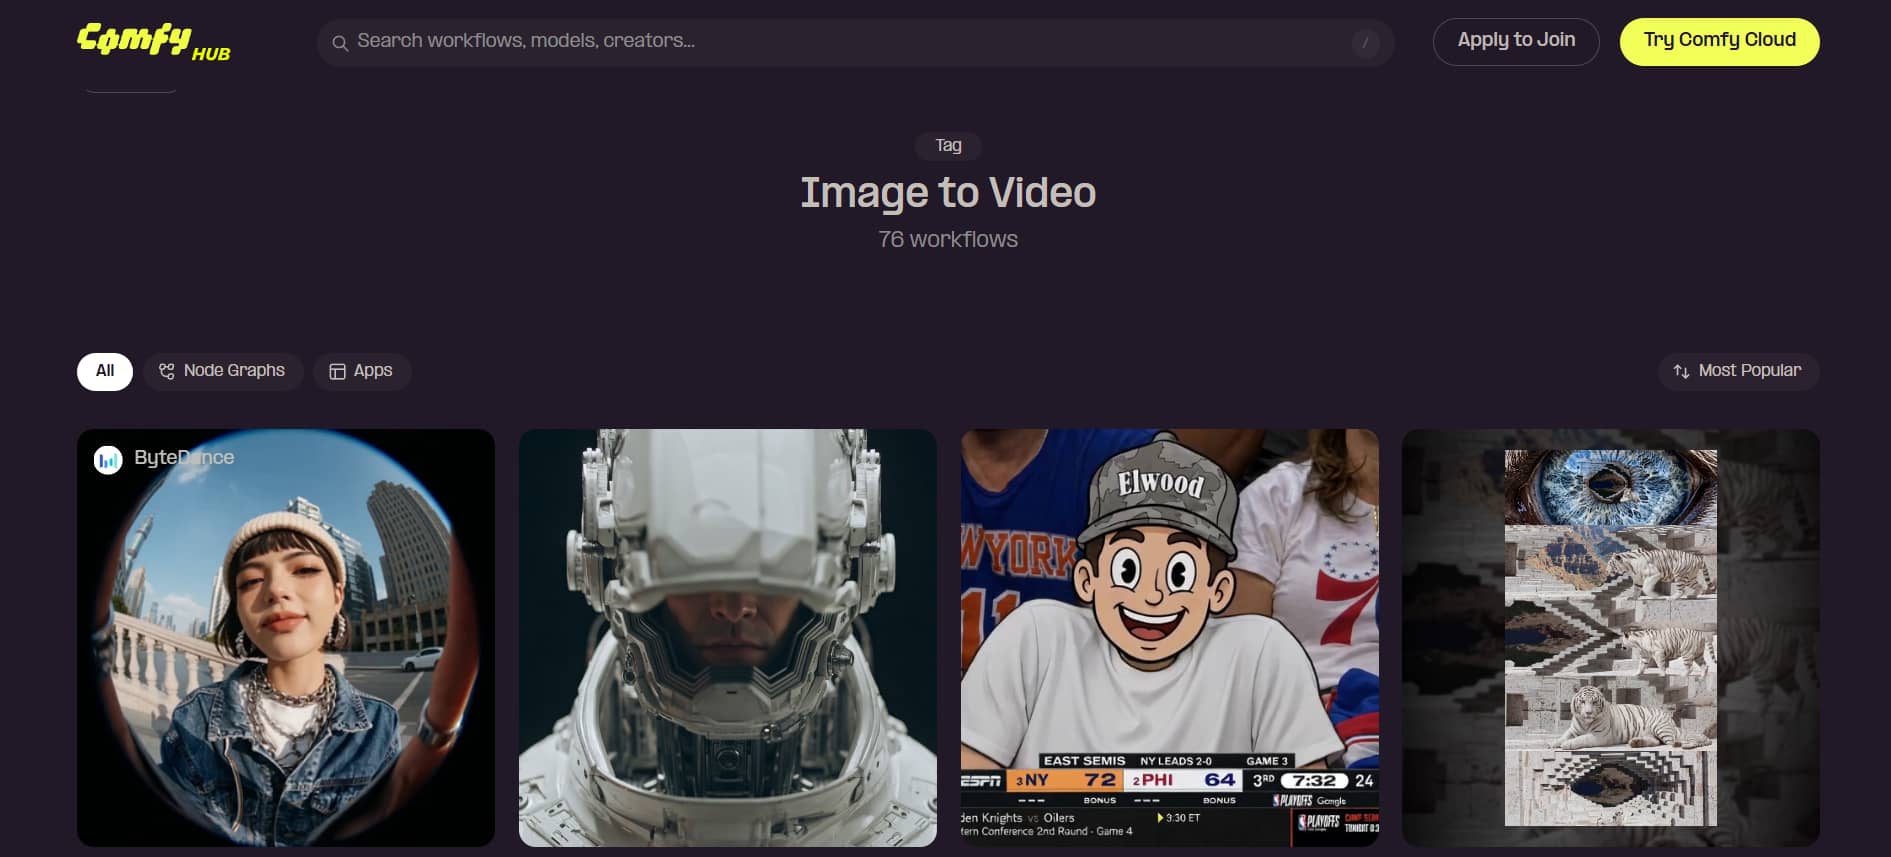
Task: Select the All filter tab
Action: pyautogui.click(x=105, y=371)
